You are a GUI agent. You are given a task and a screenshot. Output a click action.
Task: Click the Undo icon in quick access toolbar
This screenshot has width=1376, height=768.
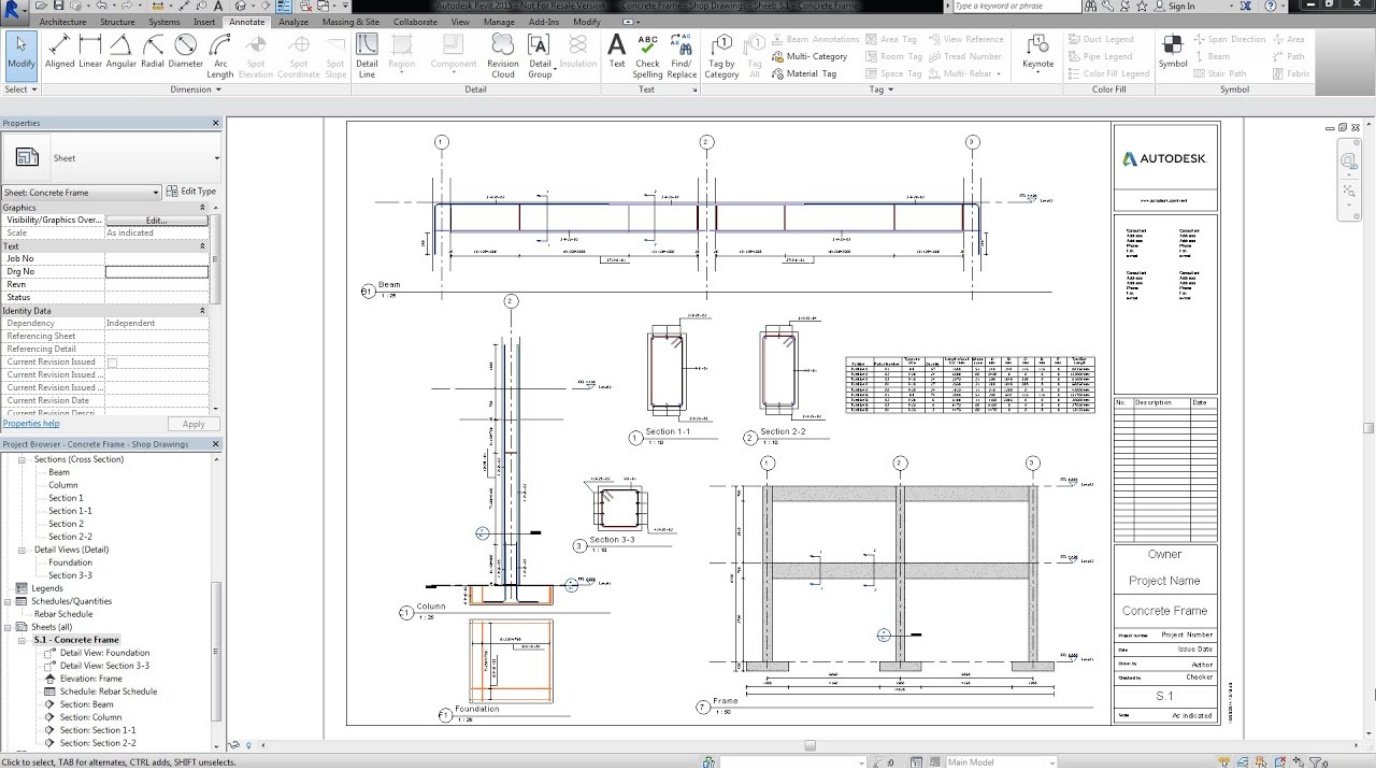coord(101,6)
